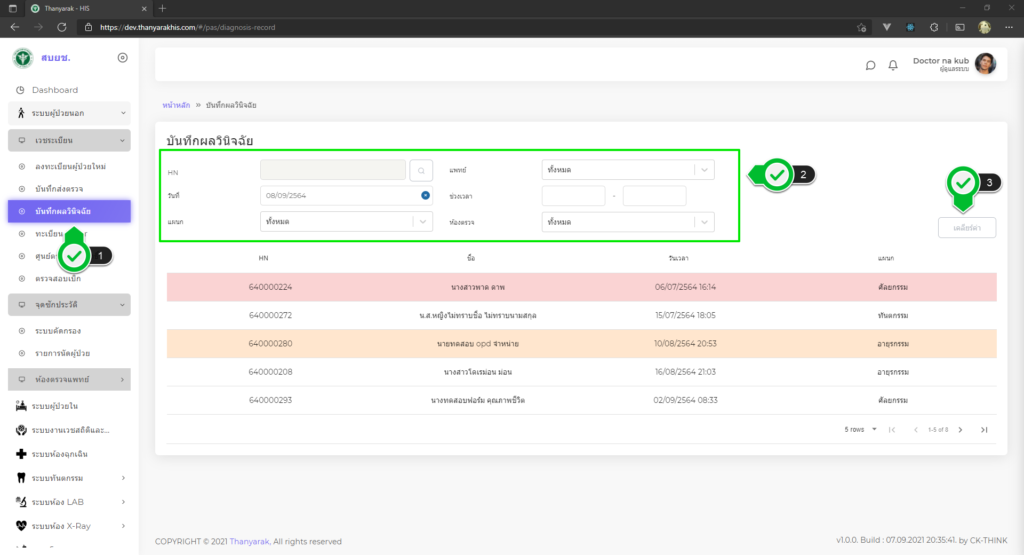Click the หน้าหลัก breadcrumb link

point(175,104)
